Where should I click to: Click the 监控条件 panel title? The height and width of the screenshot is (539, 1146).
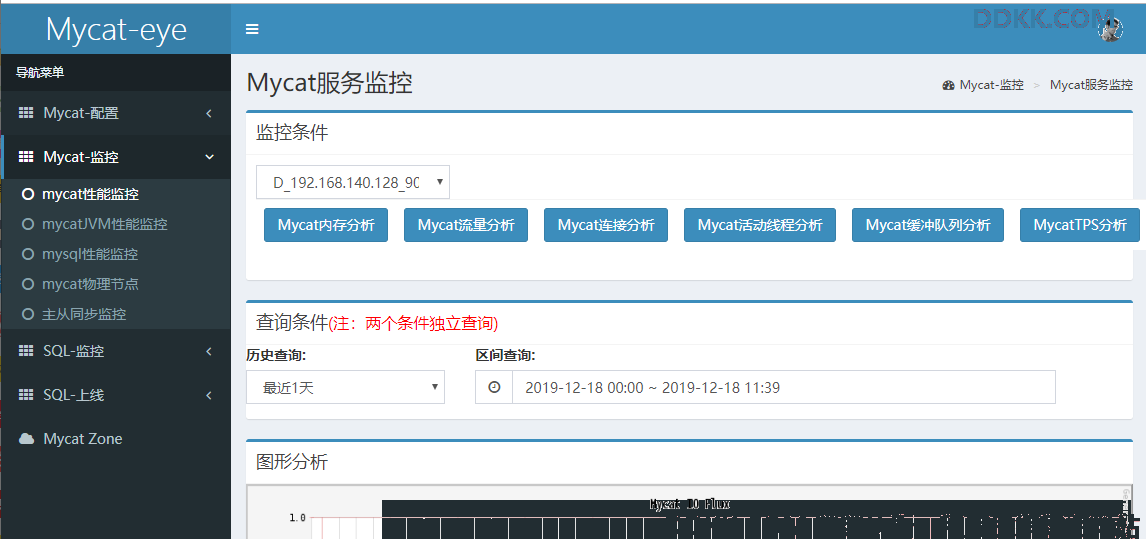[x=292, y=132]
